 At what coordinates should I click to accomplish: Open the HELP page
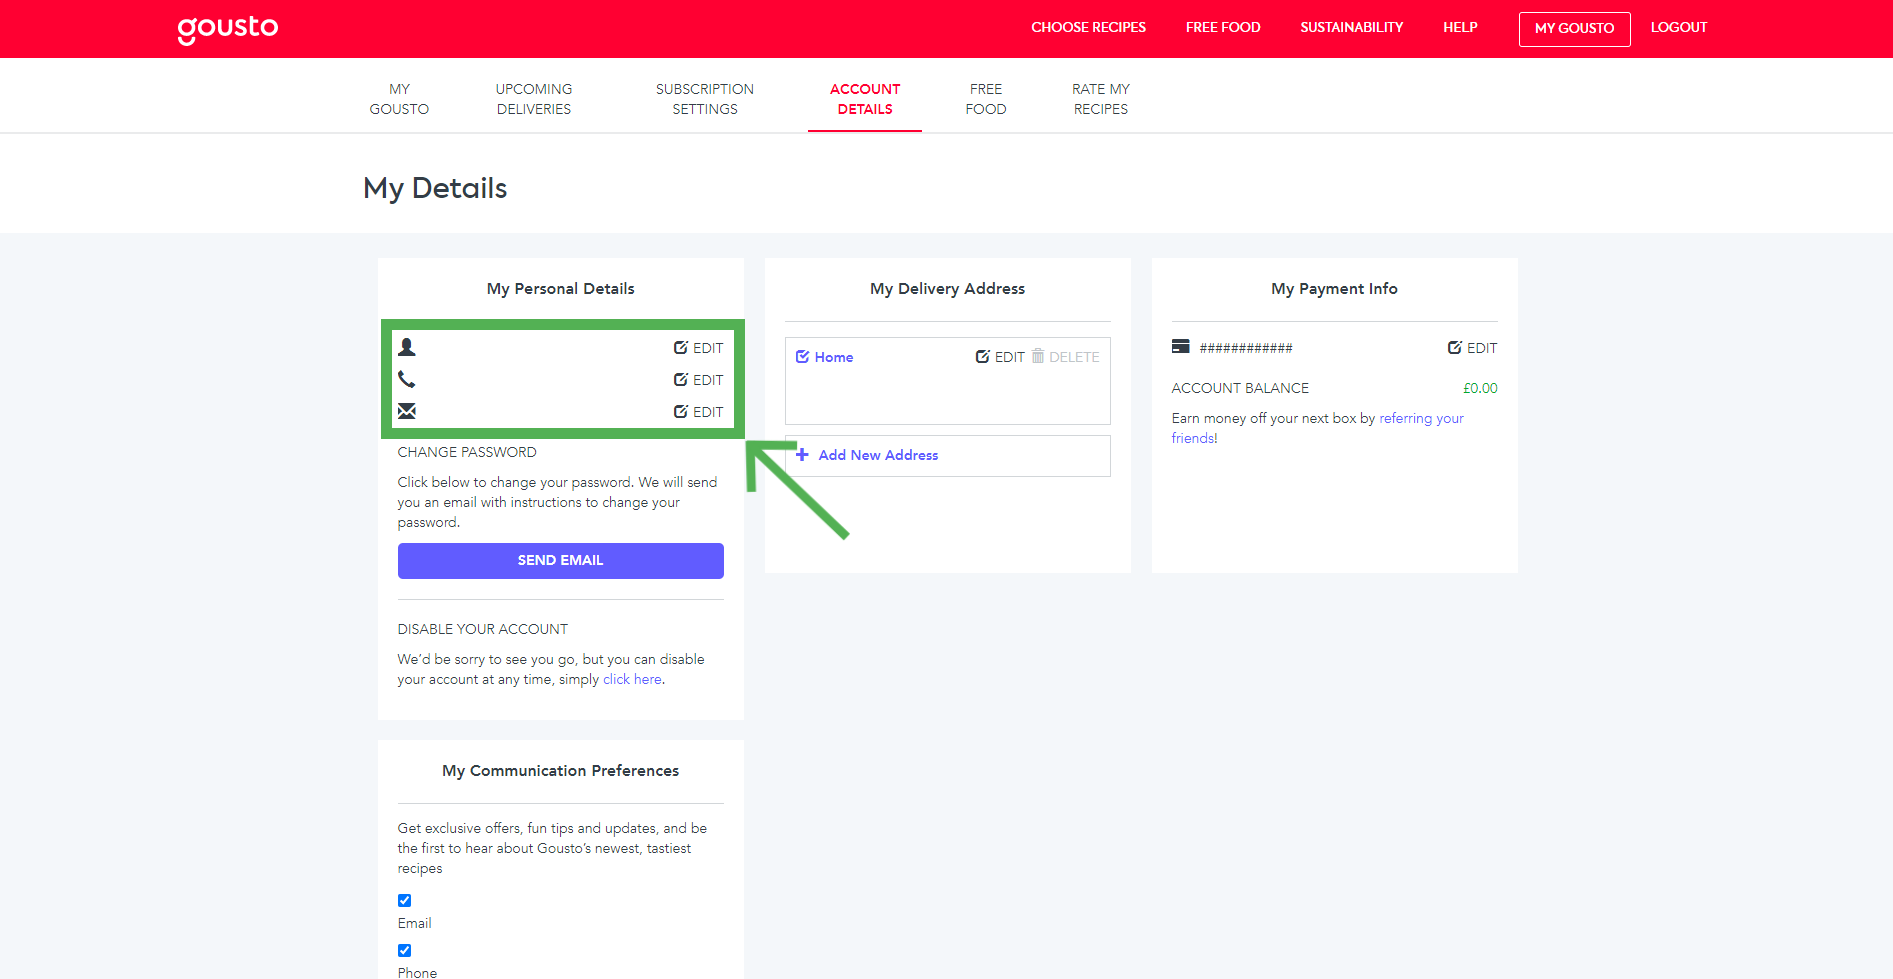tap(1460, 27)
